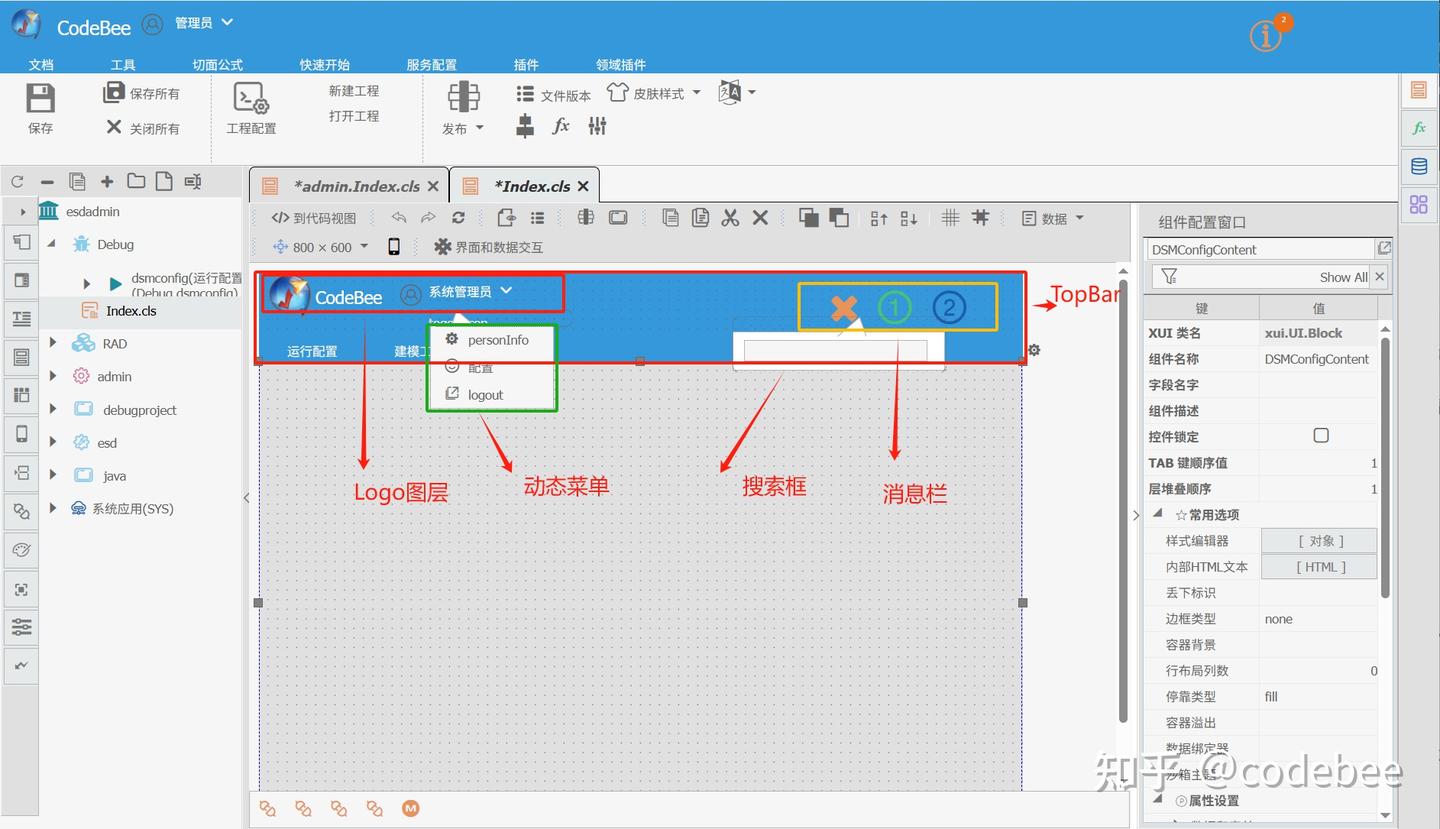
Task: Toggle the 控件锁定 checkbox
Action: pos(1321,436)
